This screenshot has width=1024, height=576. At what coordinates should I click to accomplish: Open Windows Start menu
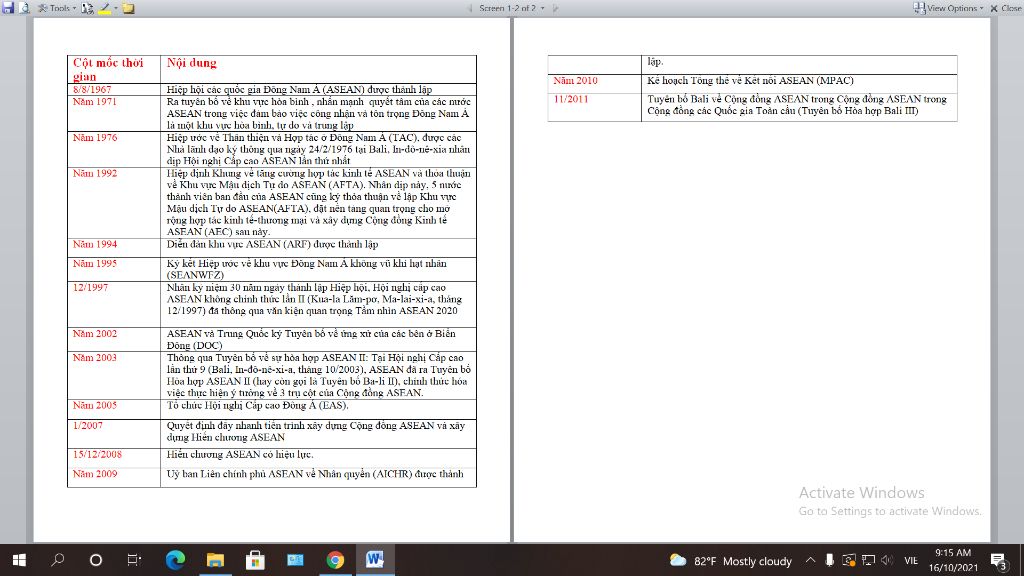[x=19, y=560]
